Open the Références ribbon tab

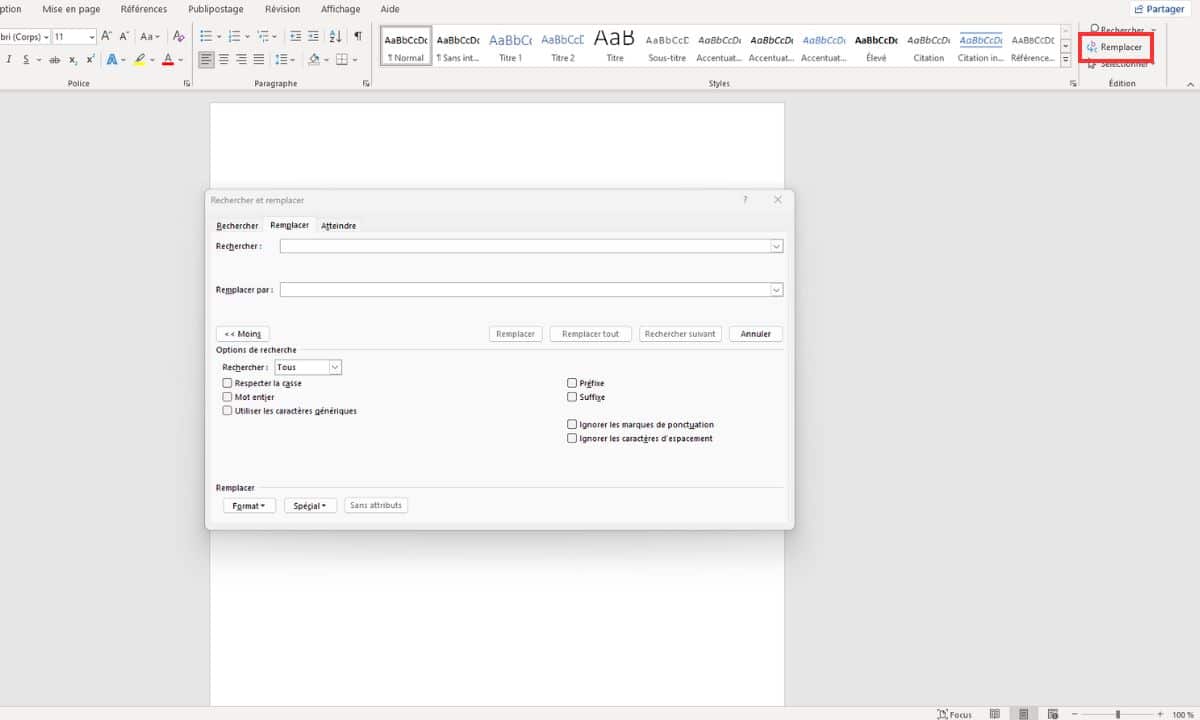pyautogui.click(x=144, y=9)
